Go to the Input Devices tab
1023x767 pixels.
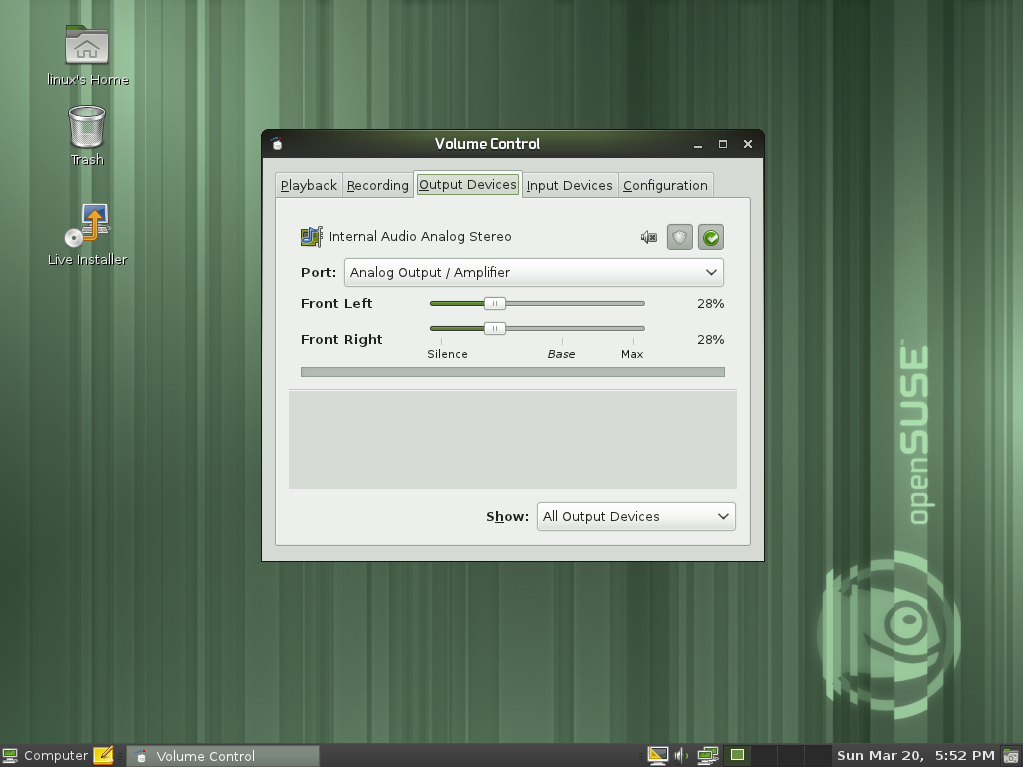click(569, 185)
